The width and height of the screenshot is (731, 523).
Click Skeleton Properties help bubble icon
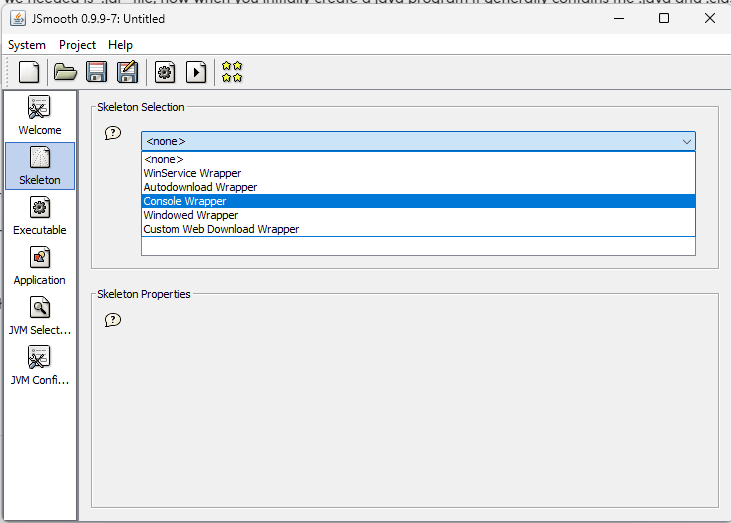pyautogui.click(x=113, y=320)
